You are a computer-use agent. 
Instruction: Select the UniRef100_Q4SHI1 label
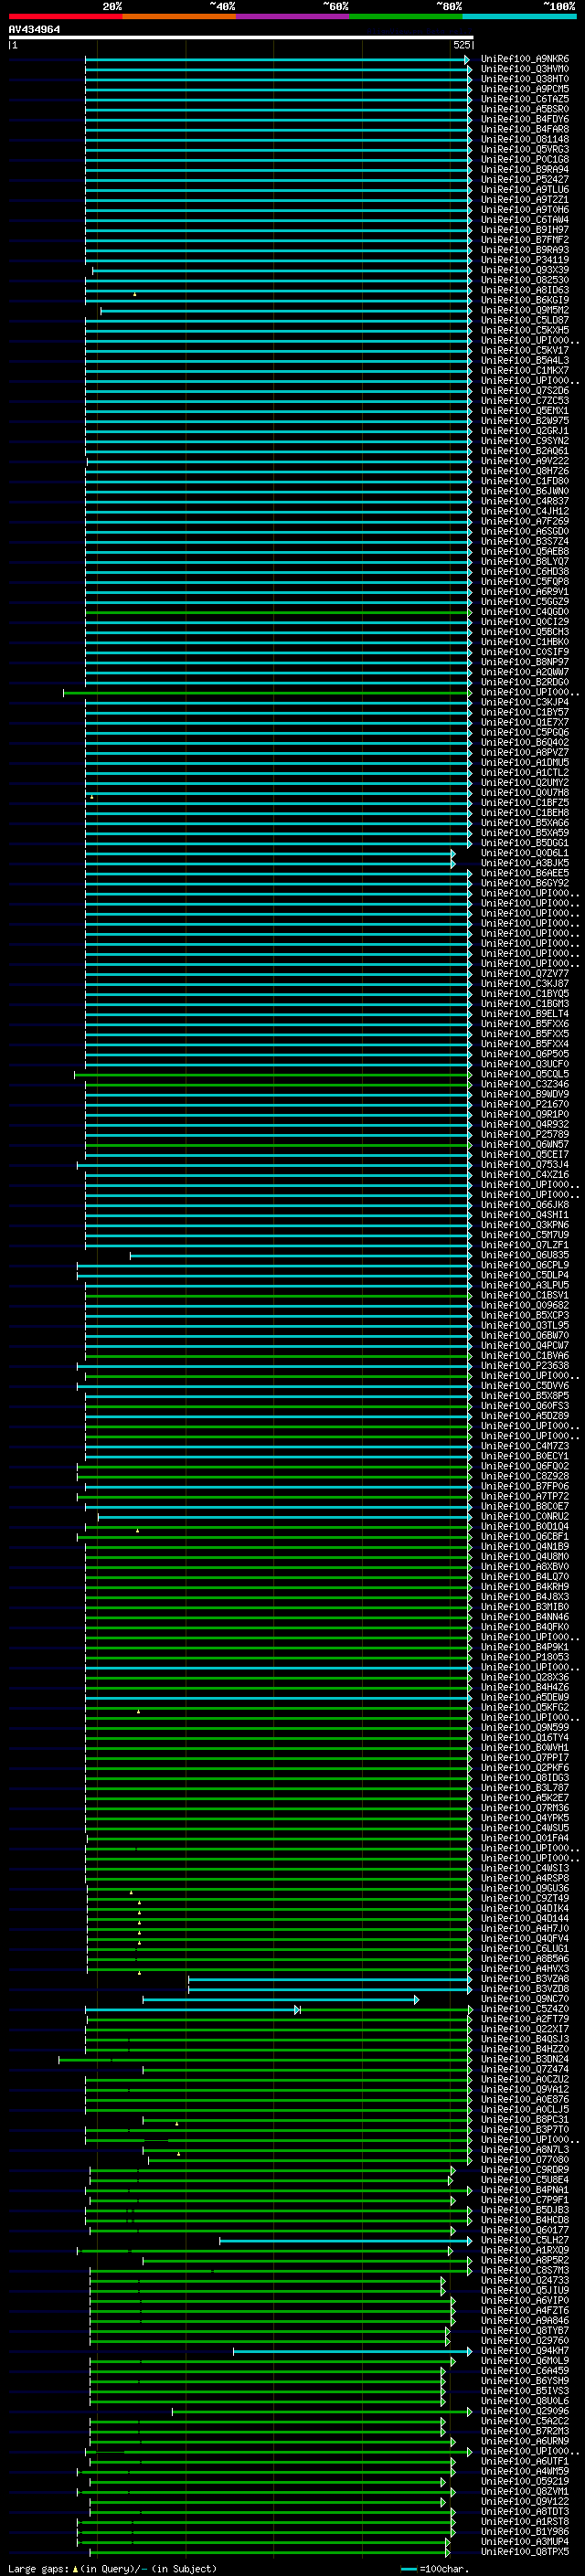click(524, 1214)
